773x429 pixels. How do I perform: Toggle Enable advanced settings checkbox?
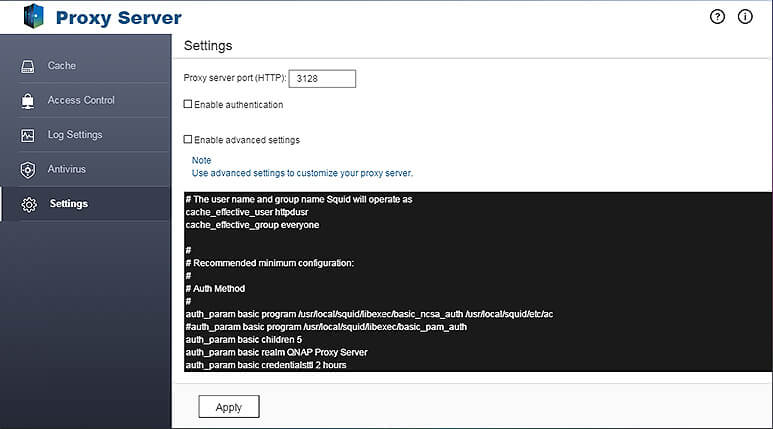[188, 140]
